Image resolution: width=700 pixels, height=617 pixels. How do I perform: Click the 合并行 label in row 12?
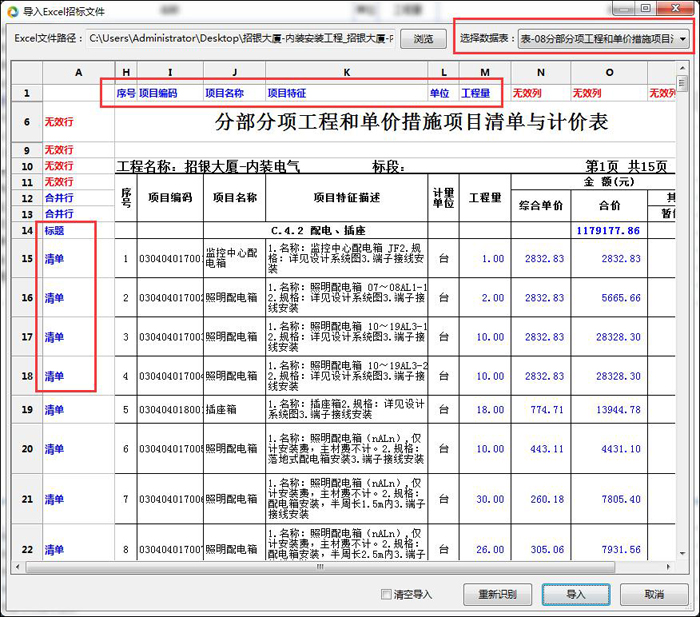coord(59,198)
